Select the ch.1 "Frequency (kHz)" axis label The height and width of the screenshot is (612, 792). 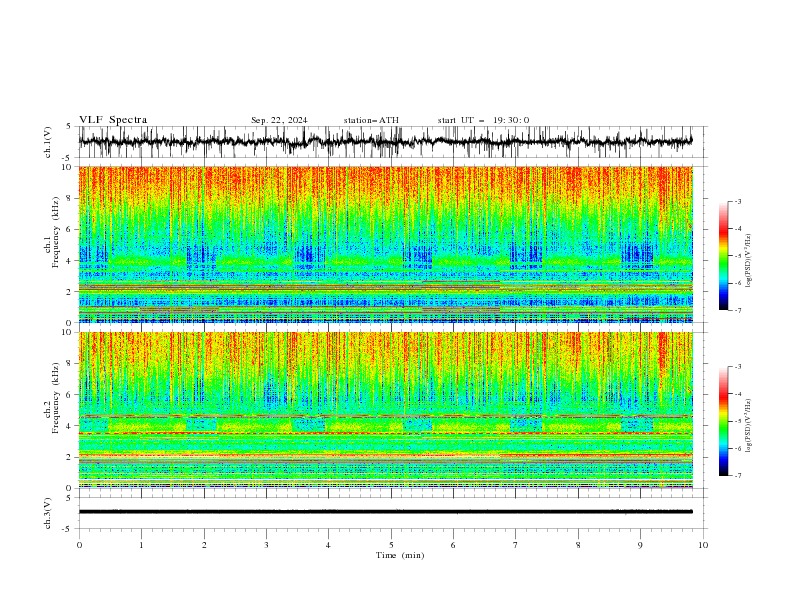pyautogui.click(x=56, y=232)
